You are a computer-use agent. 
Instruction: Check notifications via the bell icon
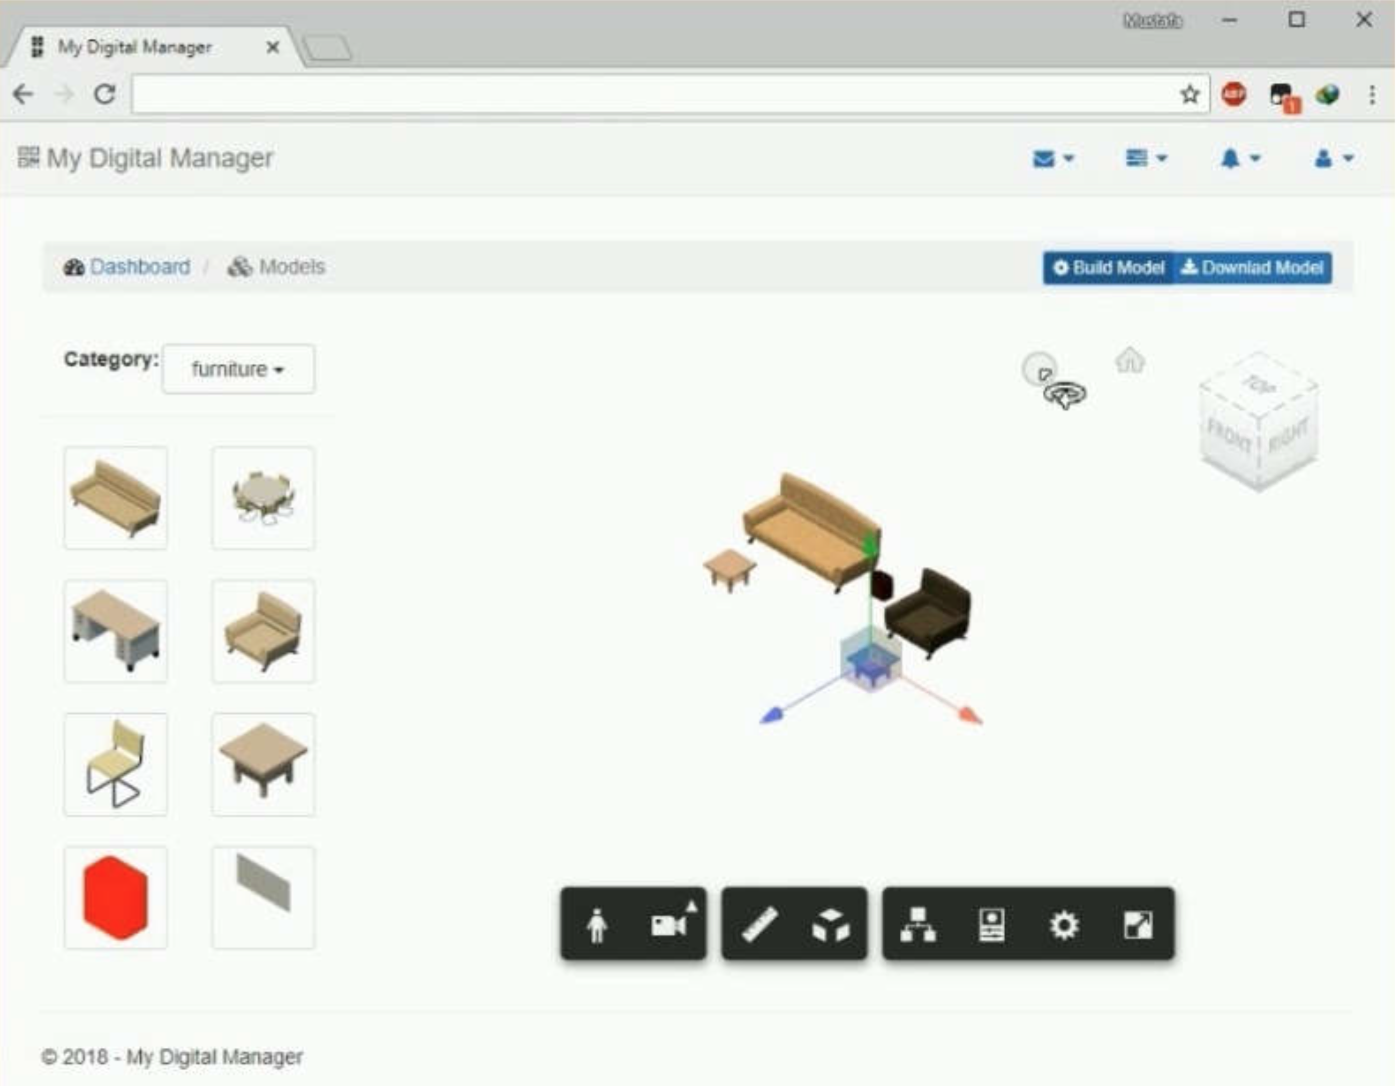point(1231,158)
